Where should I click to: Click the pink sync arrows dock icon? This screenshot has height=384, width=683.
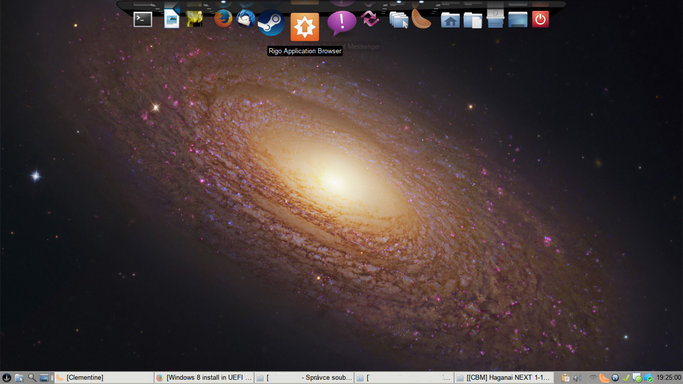point(370,19)
